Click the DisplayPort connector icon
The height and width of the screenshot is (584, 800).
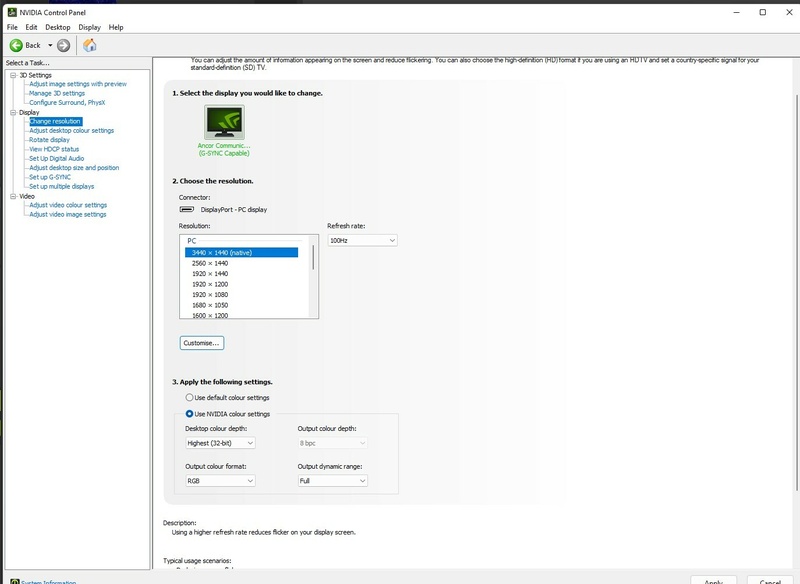click(x=187, y=209)
